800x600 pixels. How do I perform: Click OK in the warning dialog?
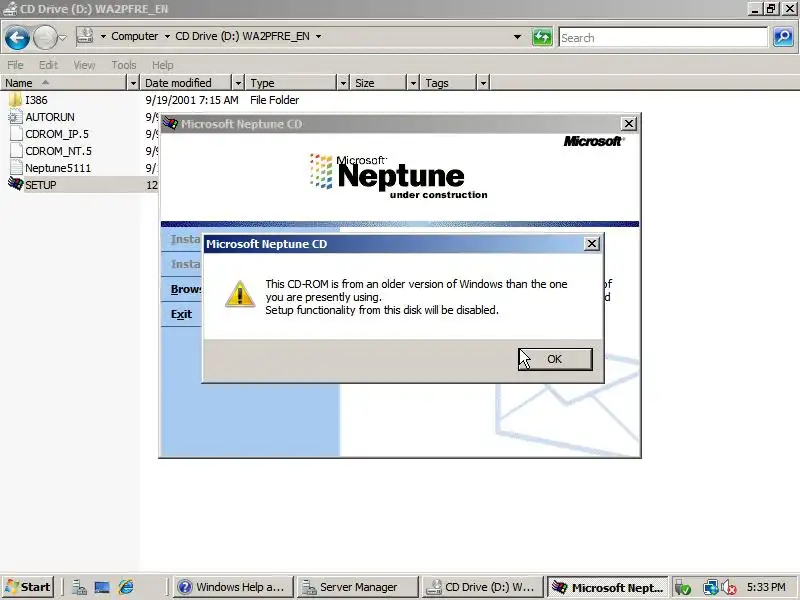coord(555,359)
